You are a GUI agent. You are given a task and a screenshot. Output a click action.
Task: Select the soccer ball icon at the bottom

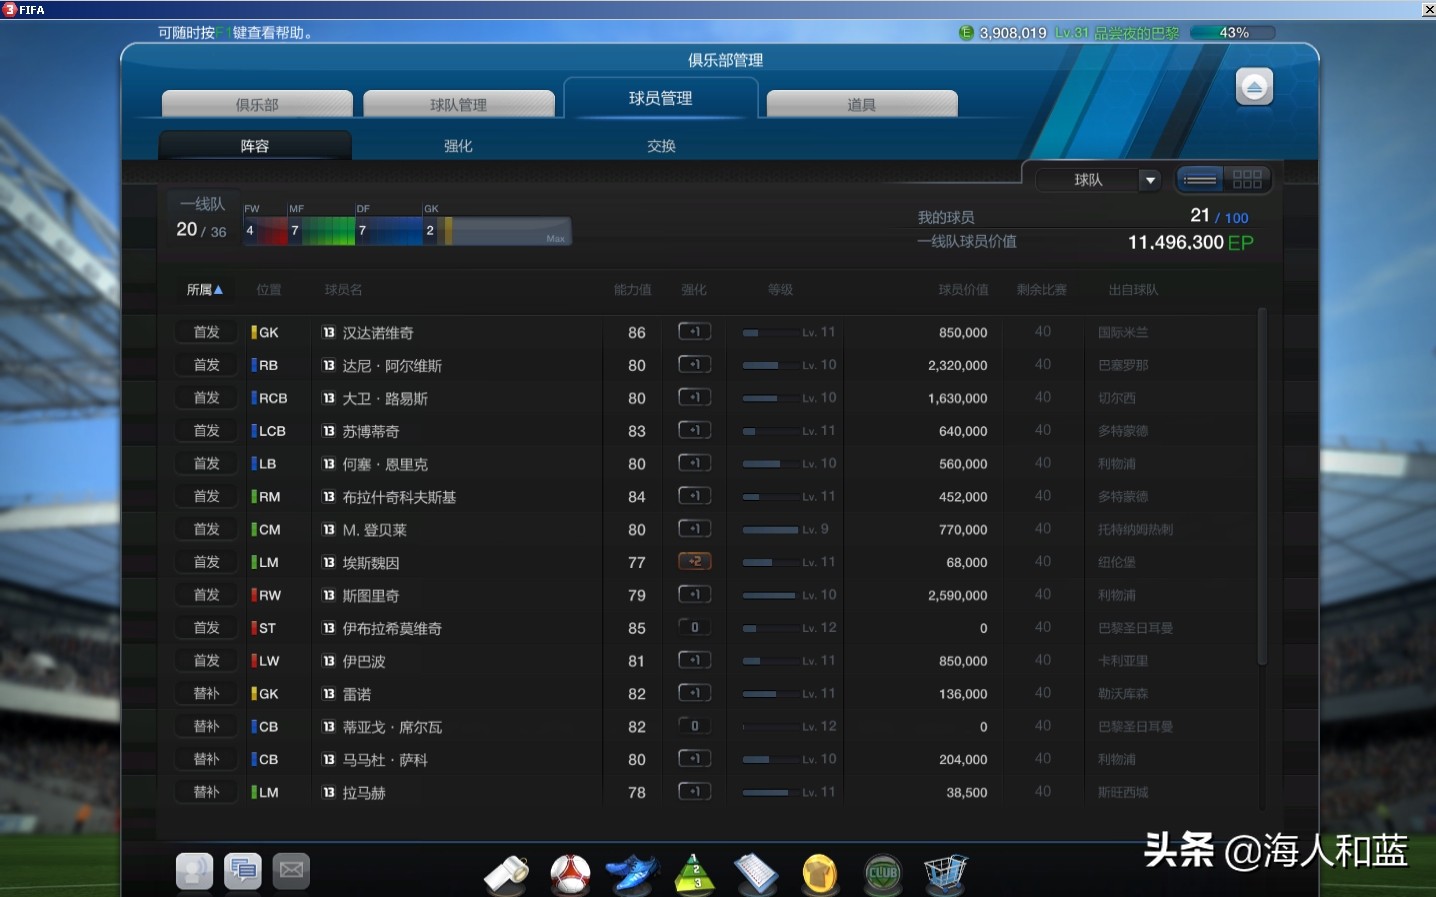(569, 872)
